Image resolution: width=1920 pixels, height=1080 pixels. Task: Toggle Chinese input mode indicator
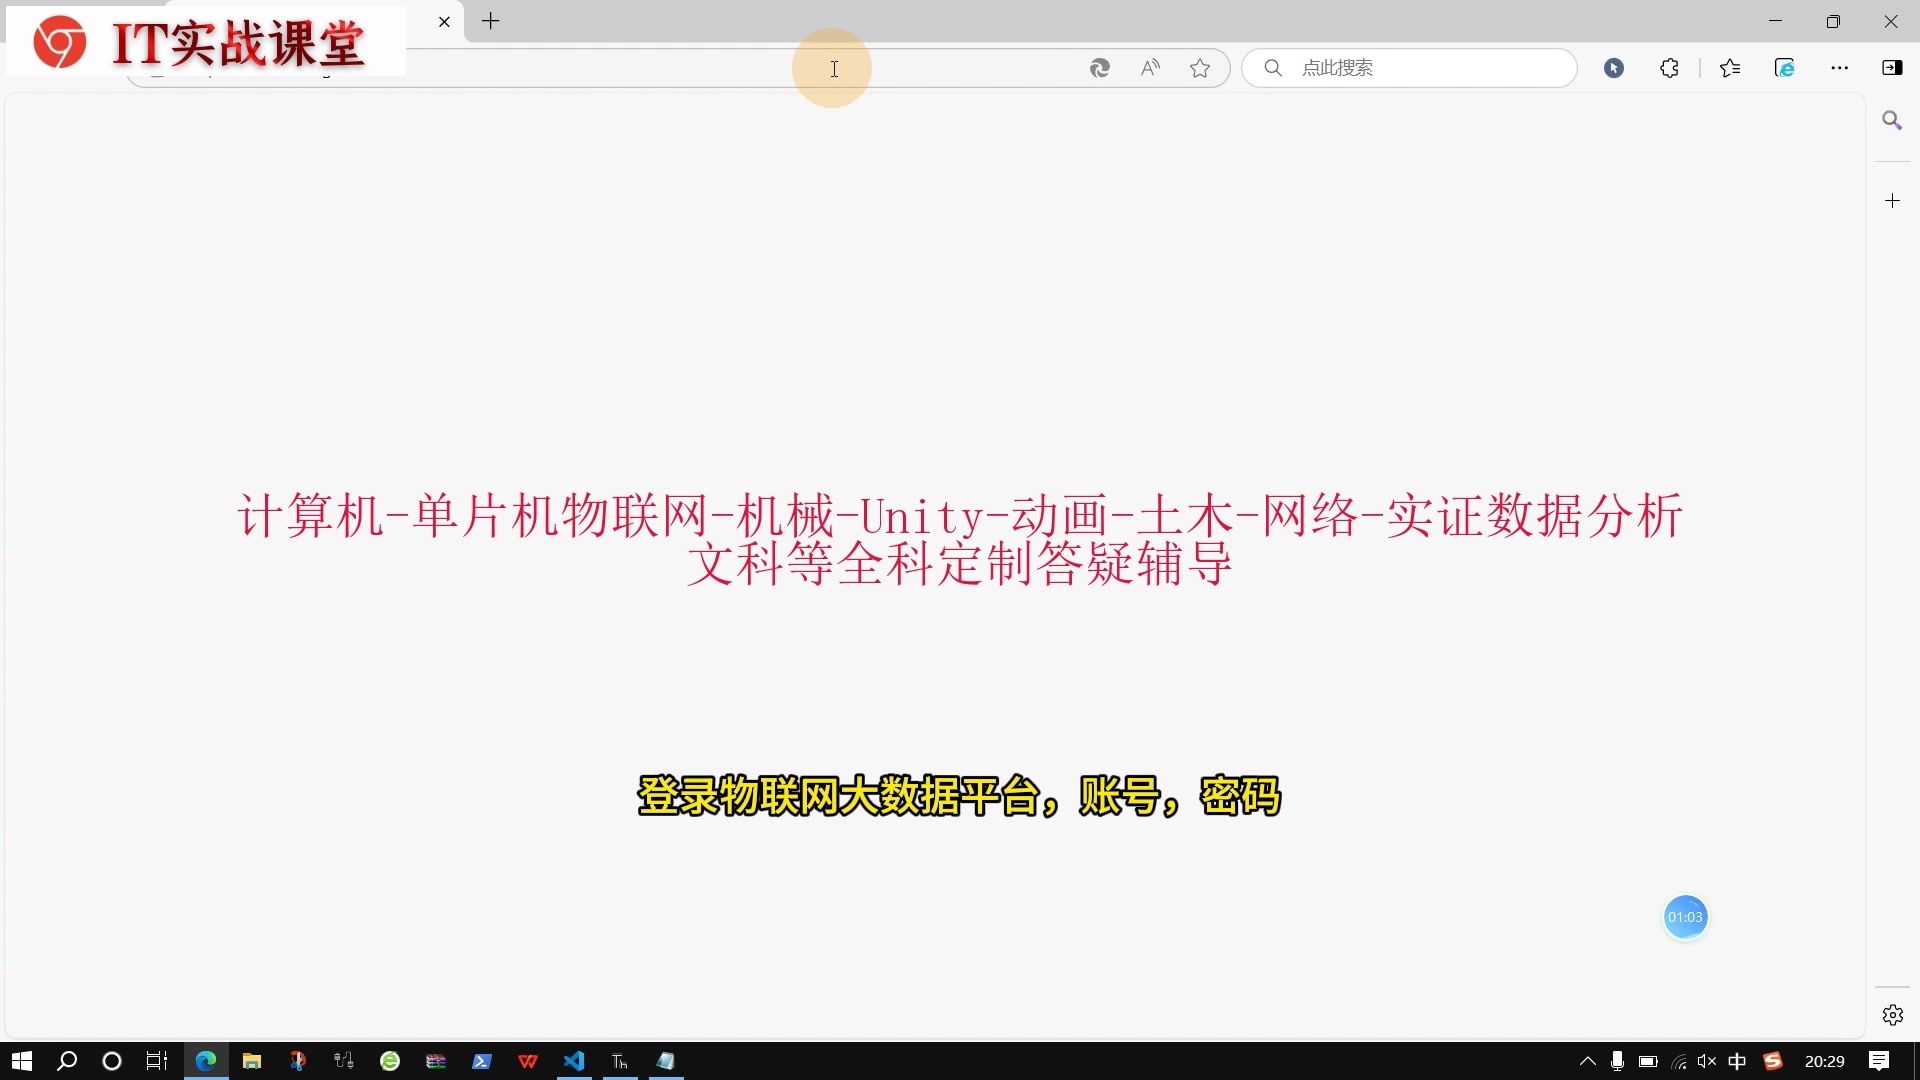tap(1738, 1061)
